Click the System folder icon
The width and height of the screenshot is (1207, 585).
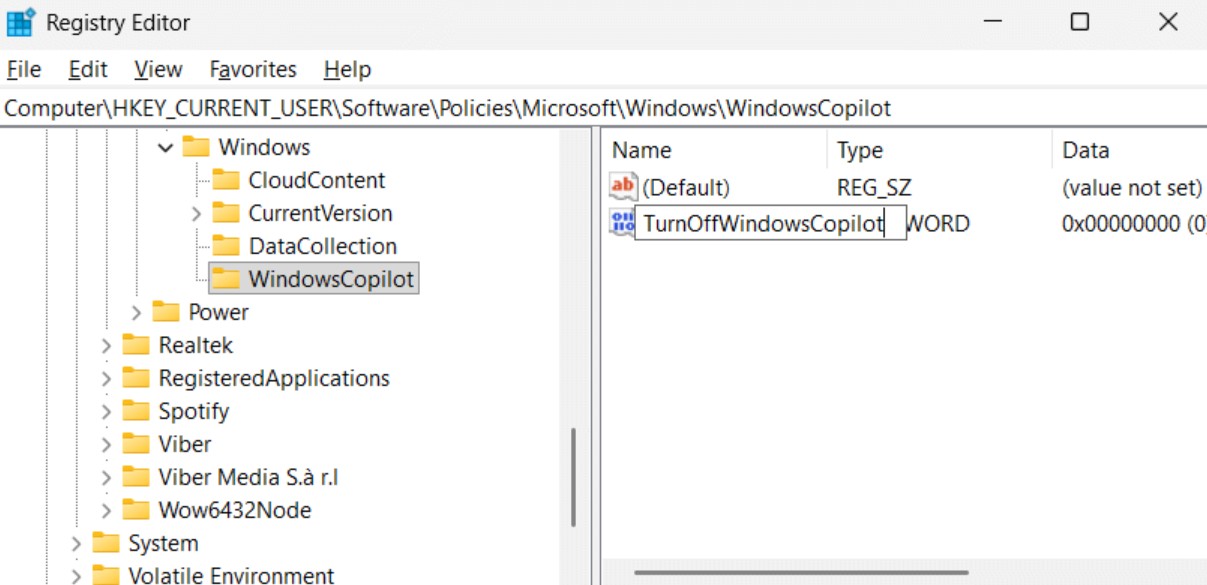106,543
